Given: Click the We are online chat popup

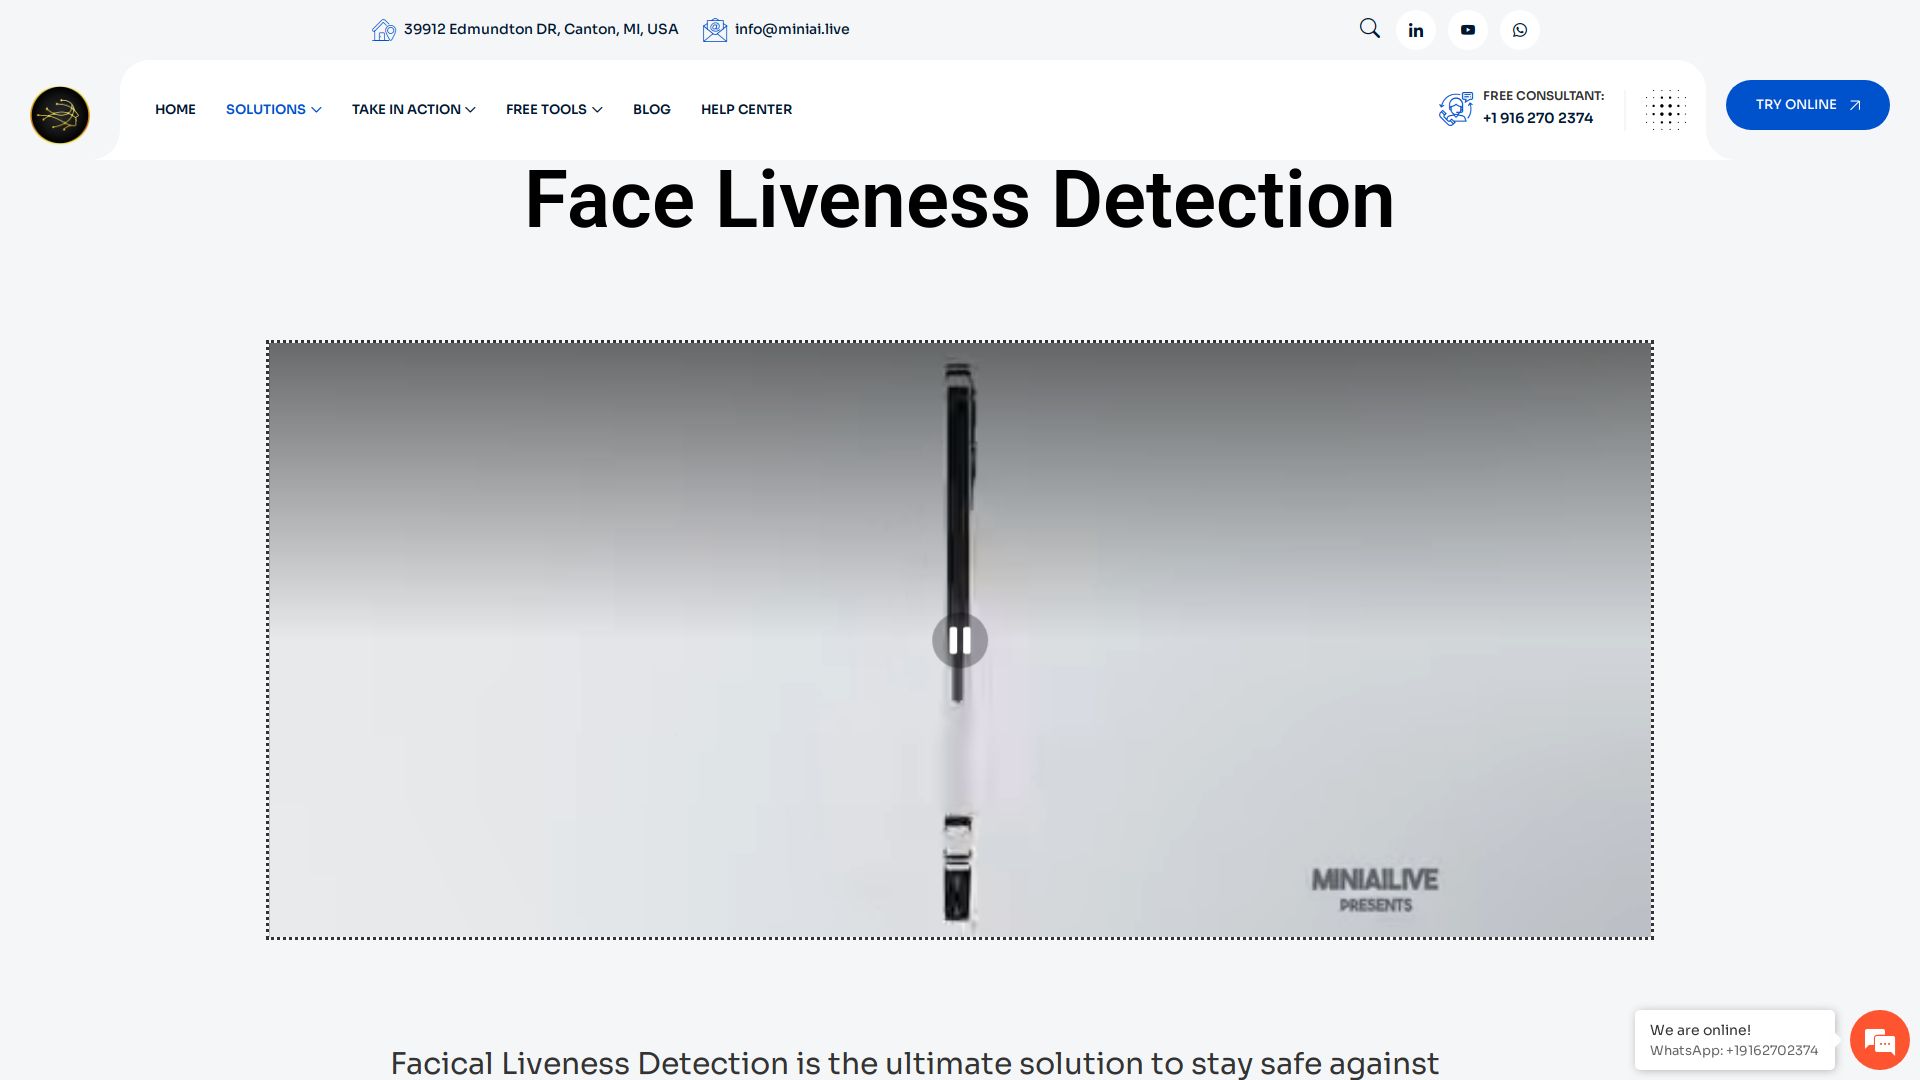Looking at the screenshot, I should click(1734, 1040).
